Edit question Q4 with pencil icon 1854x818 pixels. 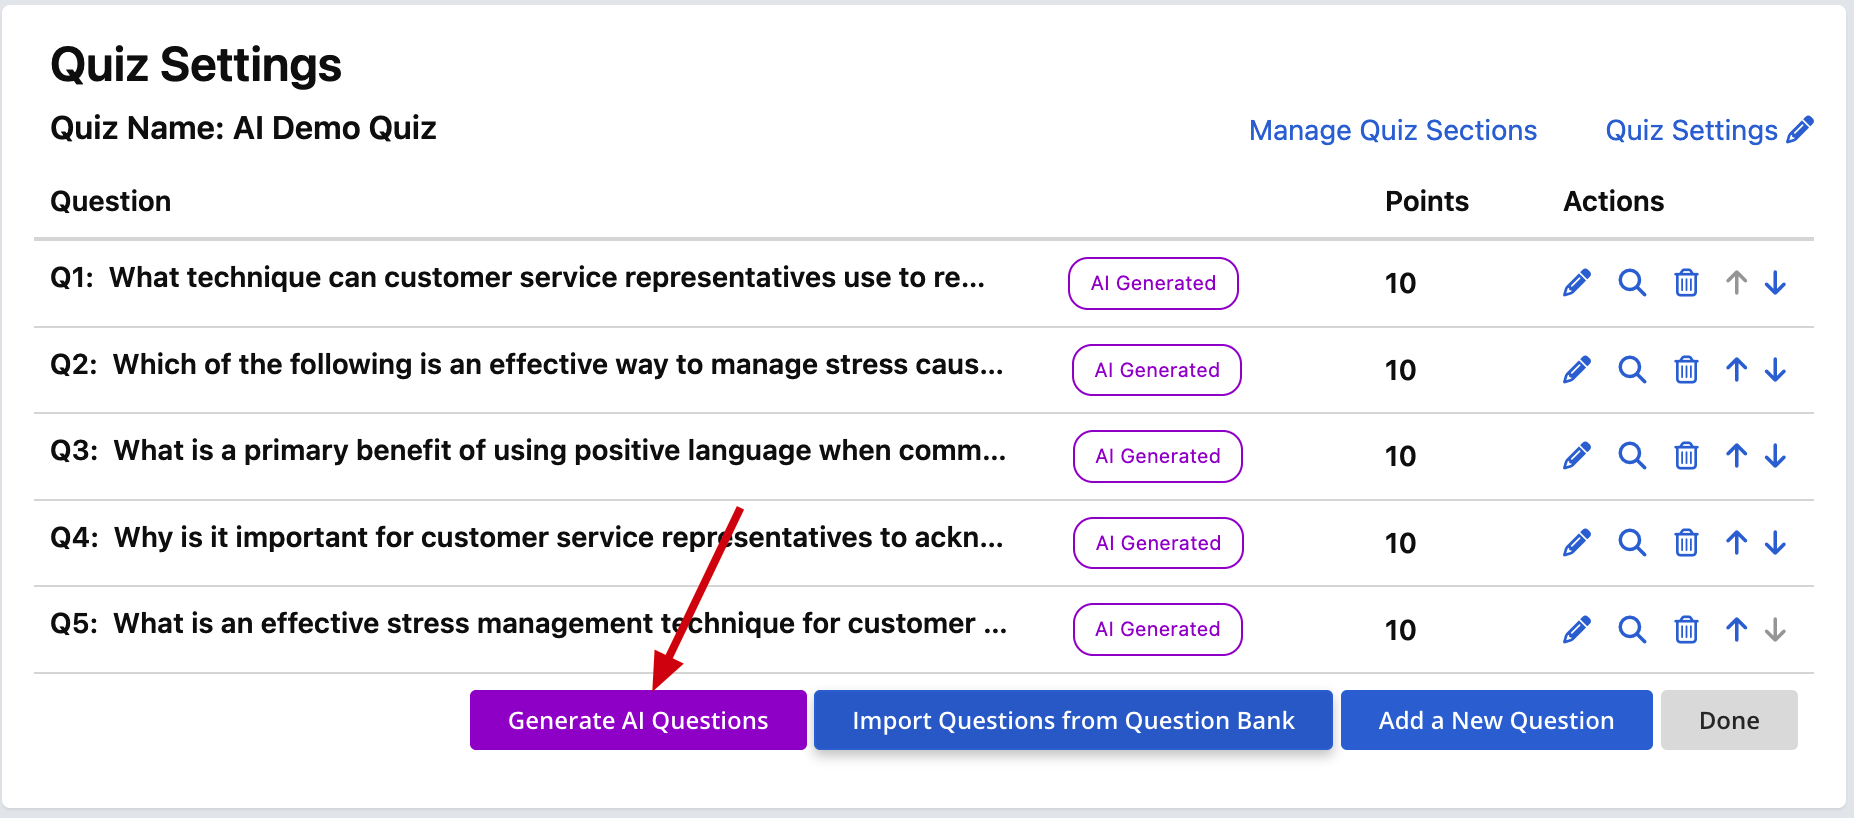(1577, 542)
